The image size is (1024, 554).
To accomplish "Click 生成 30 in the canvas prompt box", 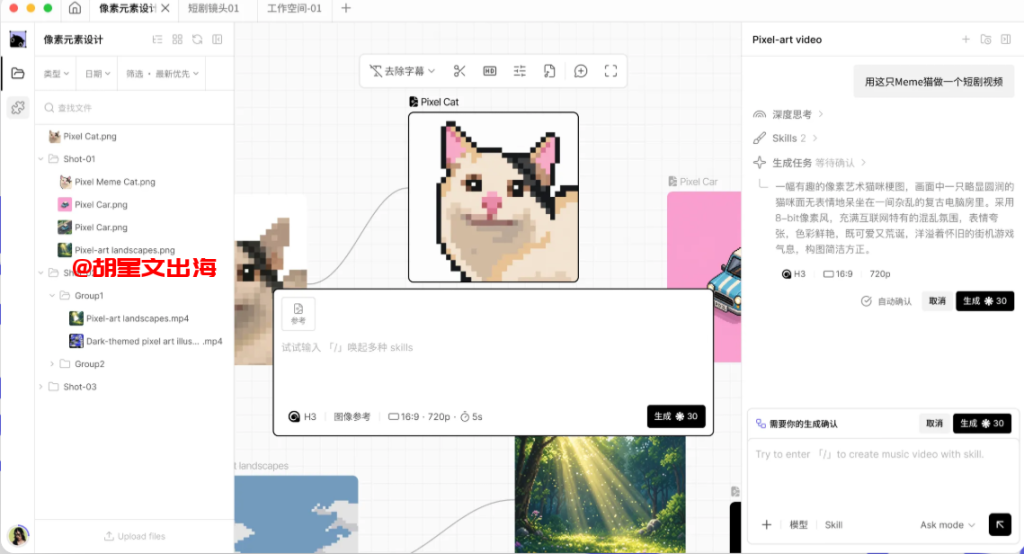I will [676, 417].
